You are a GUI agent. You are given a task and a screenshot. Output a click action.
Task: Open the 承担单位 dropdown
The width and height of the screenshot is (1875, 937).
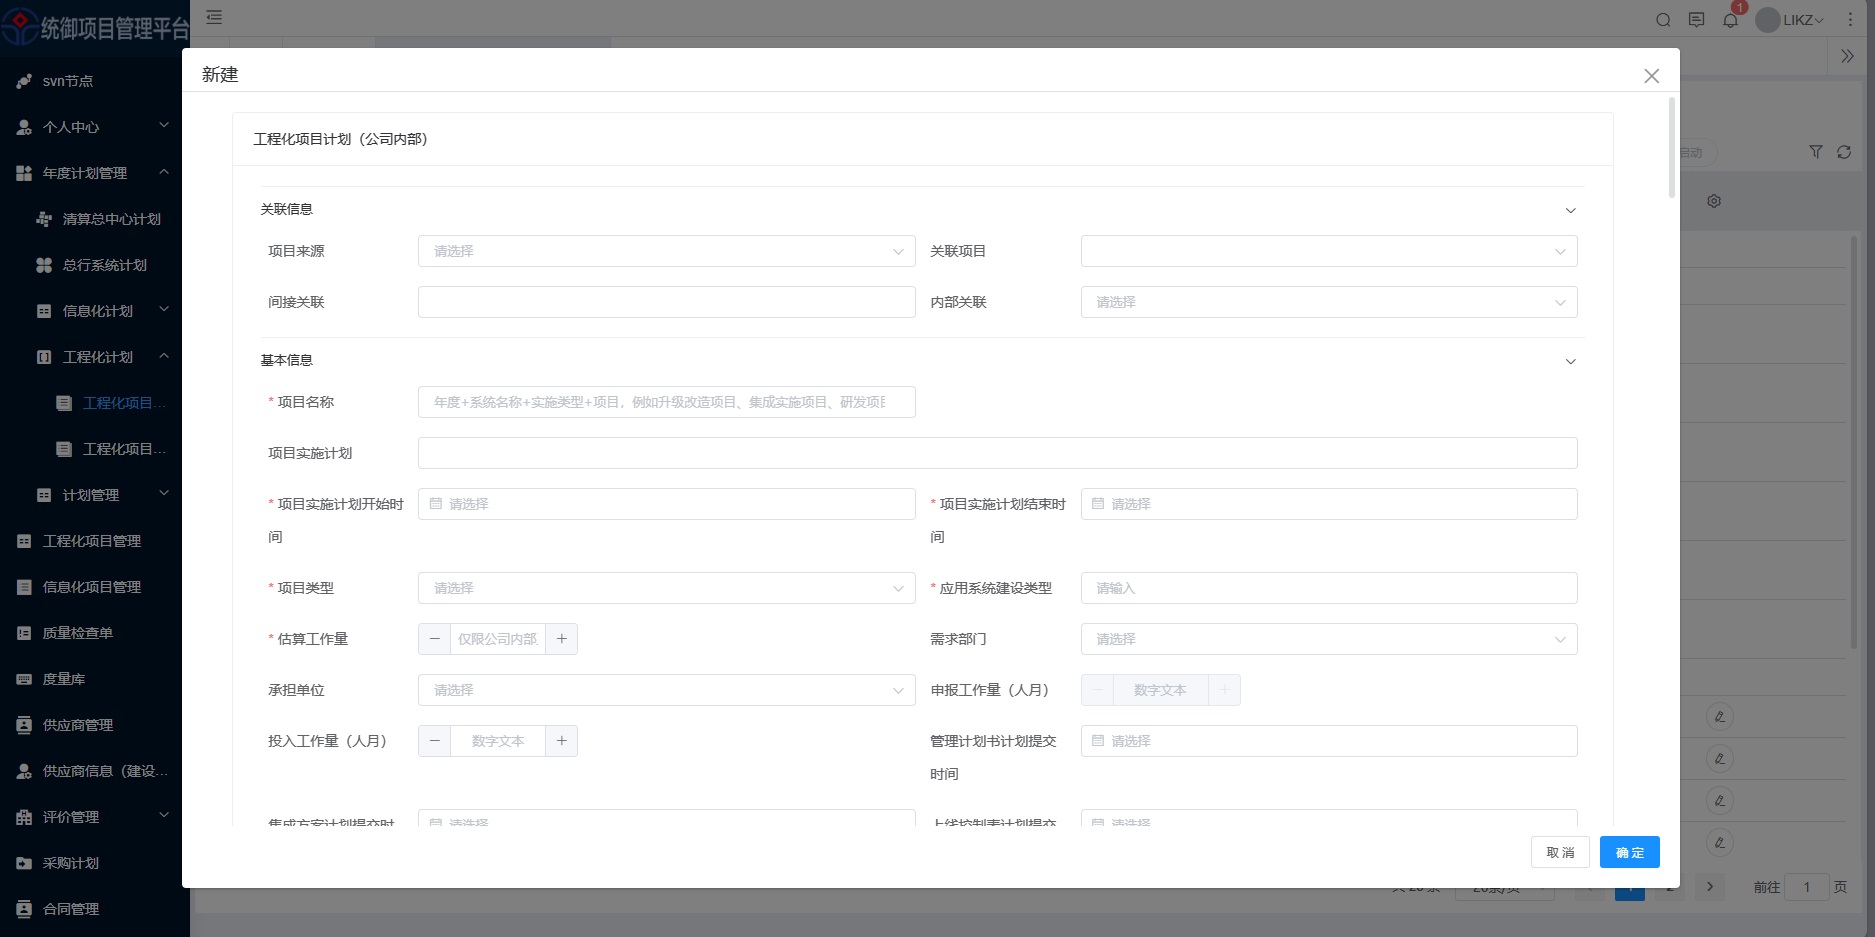pos(667,690)
